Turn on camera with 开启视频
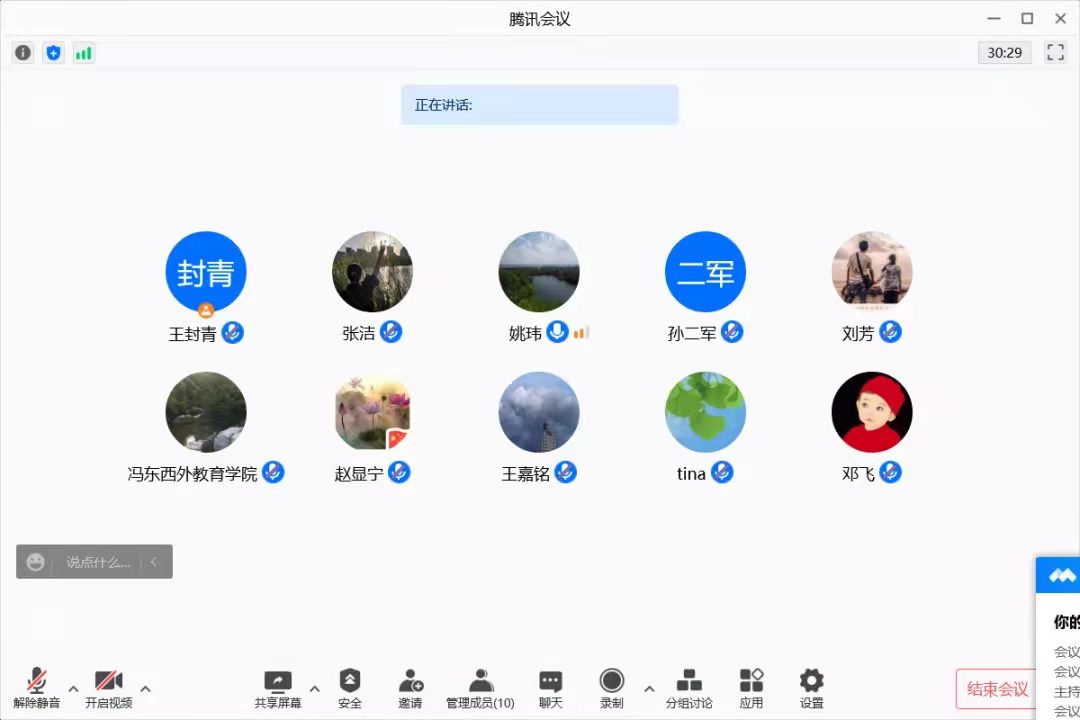Viewport: 1080px width, 720px height. coord(108,689)
